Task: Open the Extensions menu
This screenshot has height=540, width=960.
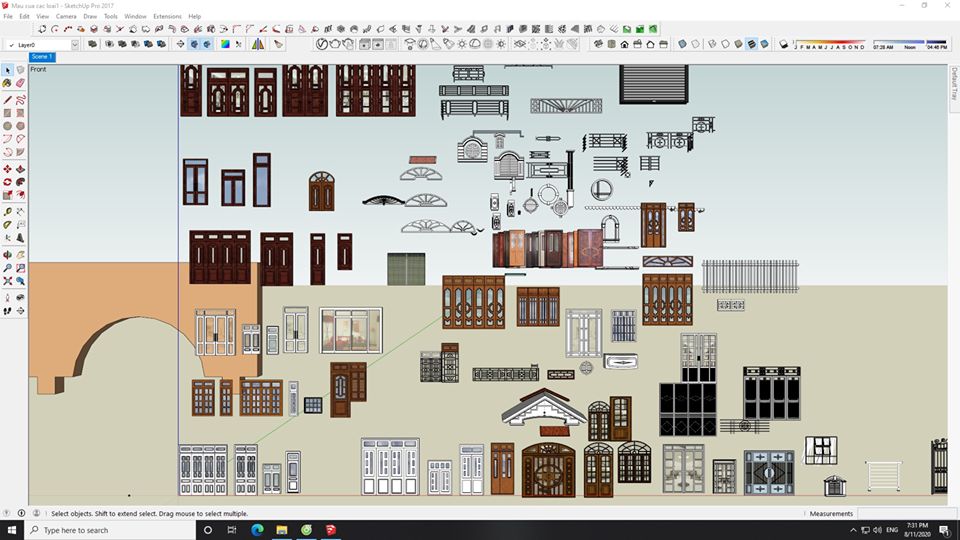Action: (167, 16)
